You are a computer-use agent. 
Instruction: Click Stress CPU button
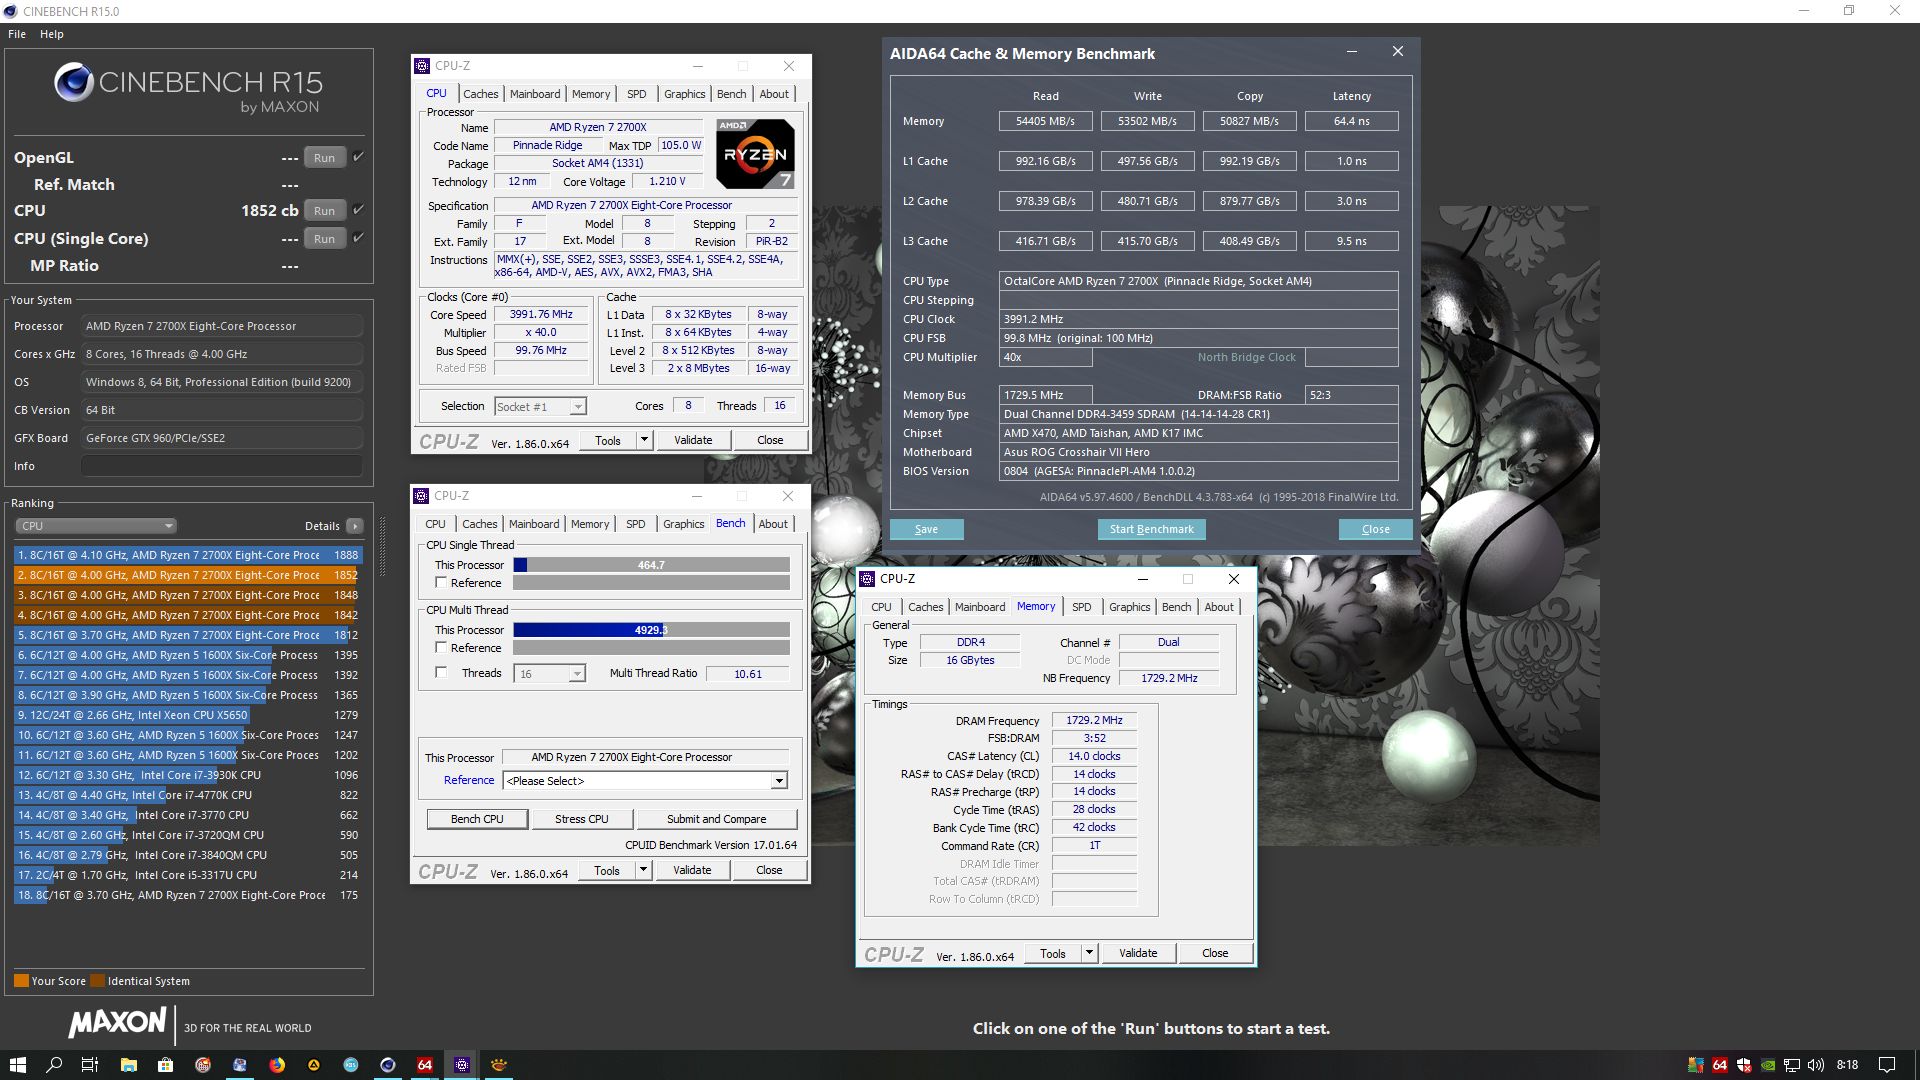tap(582, 819)
